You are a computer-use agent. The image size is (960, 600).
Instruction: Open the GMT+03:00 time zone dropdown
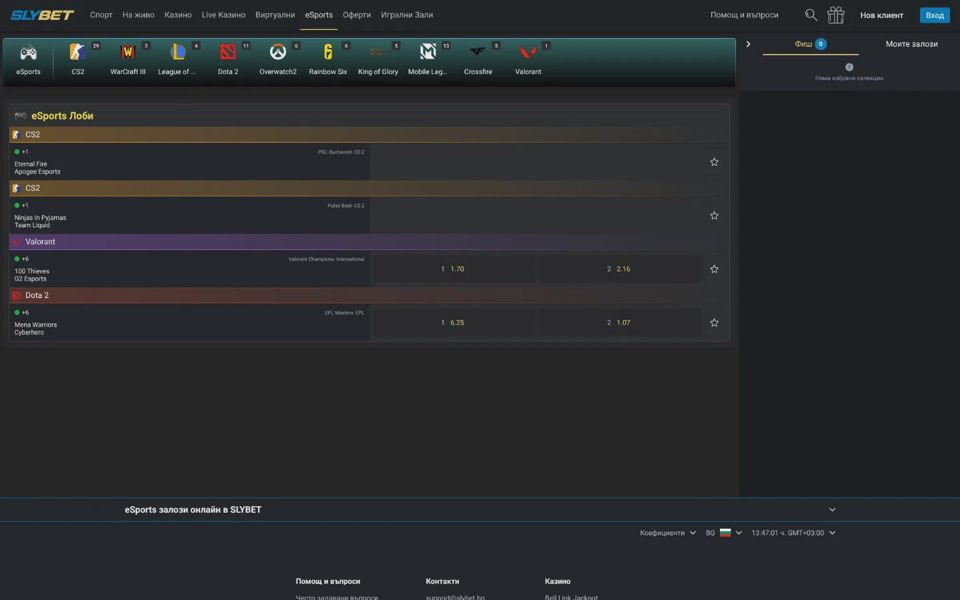point(793,533)
